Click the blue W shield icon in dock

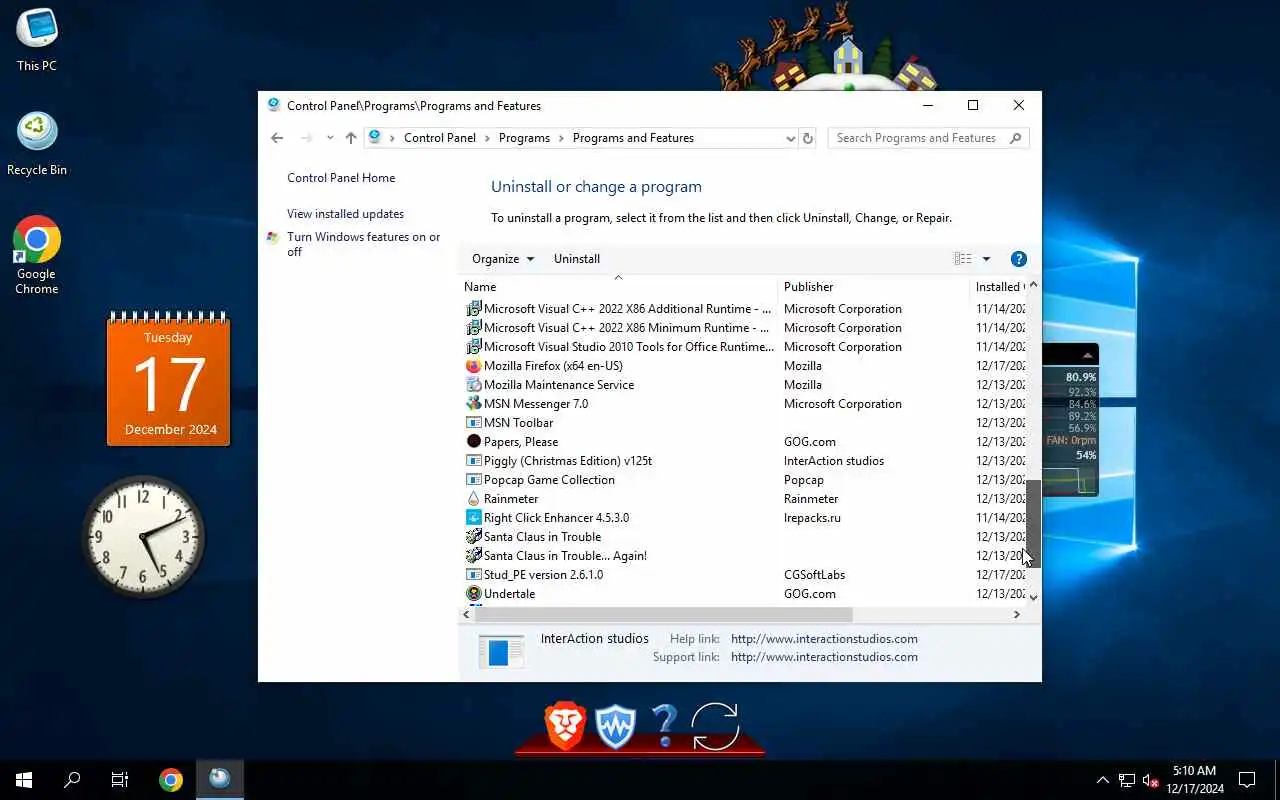point(615,726)
